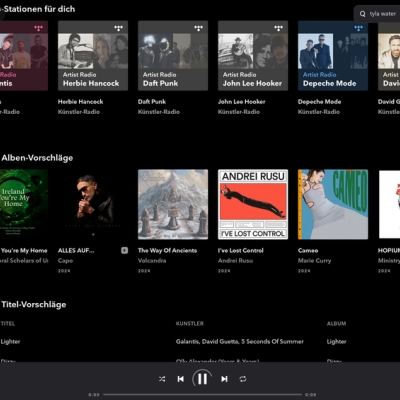Open Cameo album cover
400x400 pixels.
(333, 204)
